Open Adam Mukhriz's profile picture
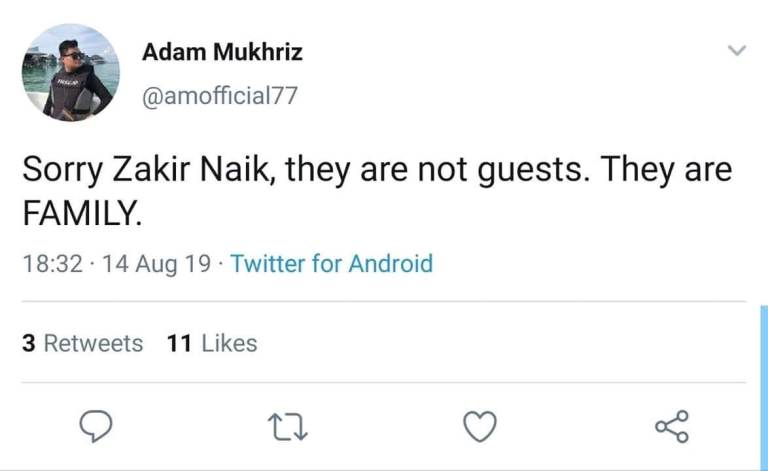This screenshot has width=768, height=471. [68, 73]
